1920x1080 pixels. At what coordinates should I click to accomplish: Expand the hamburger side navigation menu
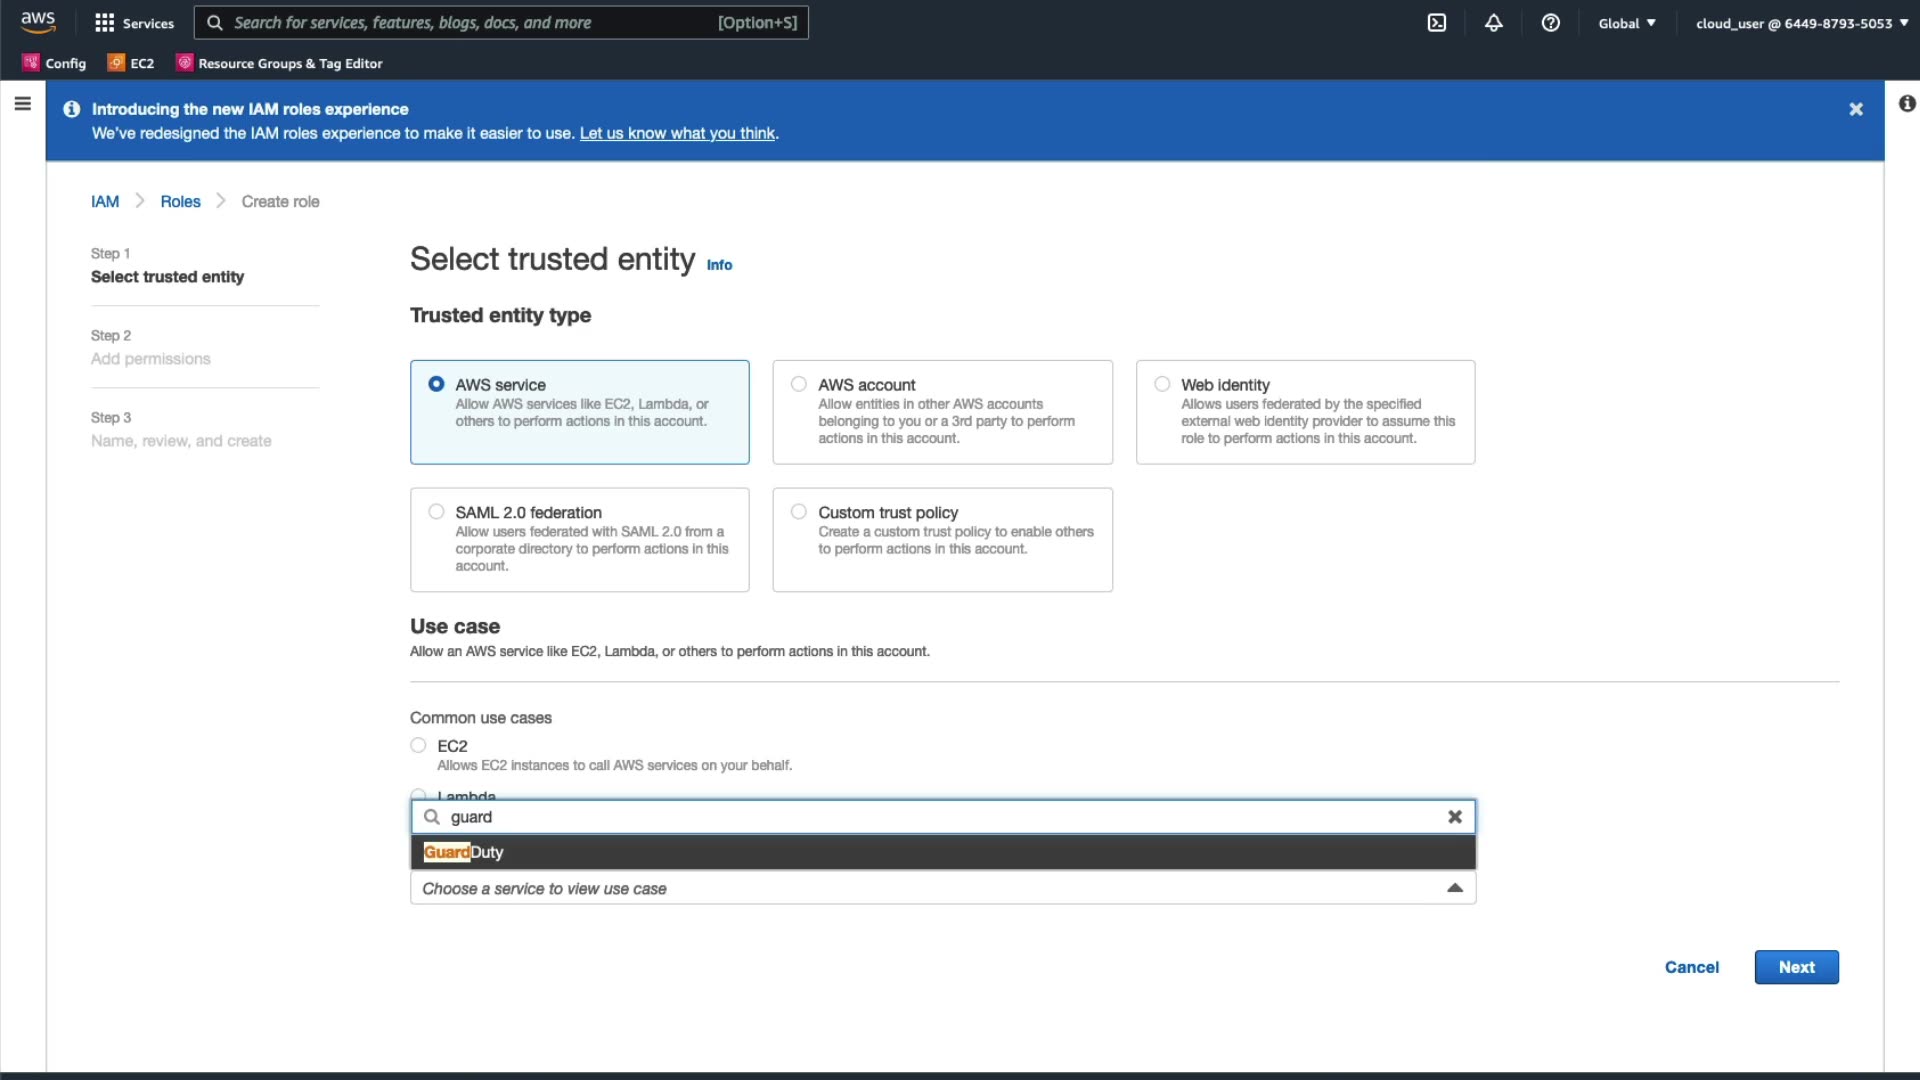(x=22, y=104)
